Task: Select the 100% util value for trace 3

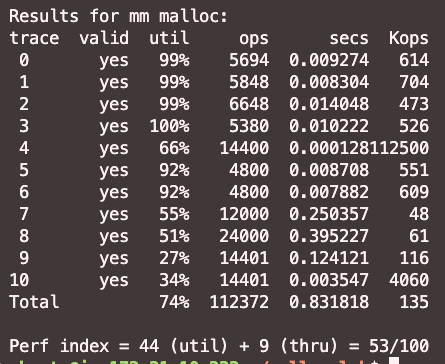Action: (x=169, y=126)
